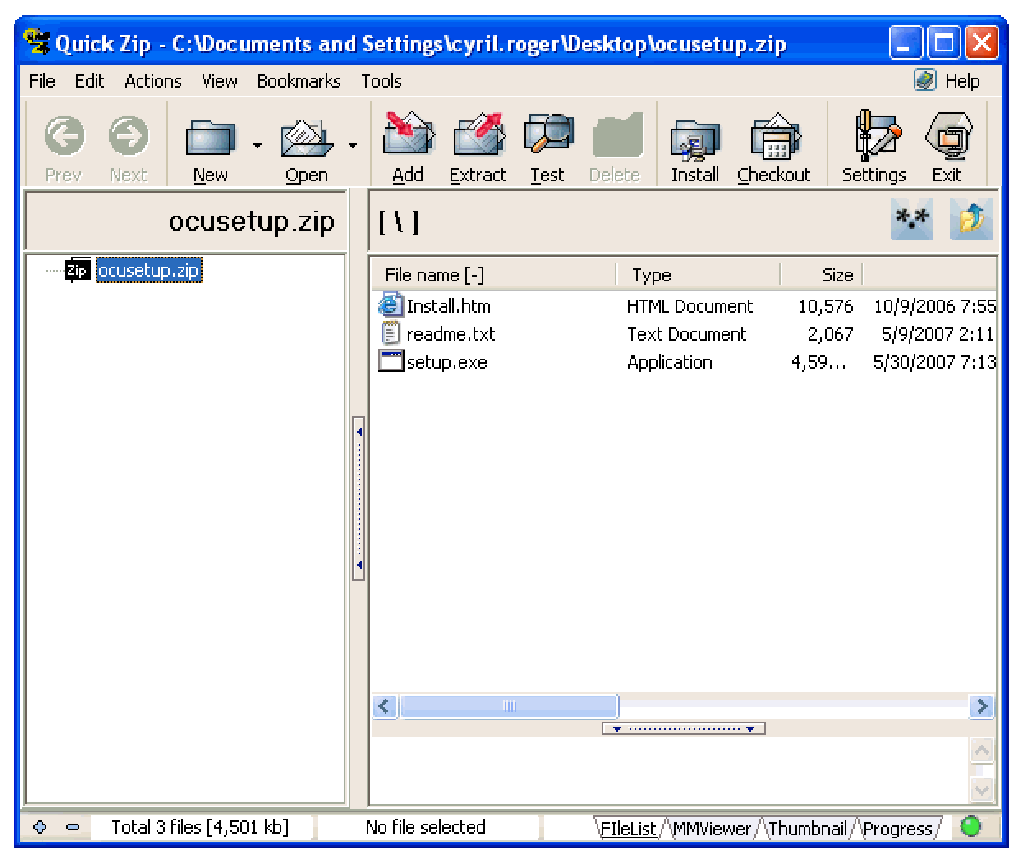1020x861 pixels.
Task: Switch to the Thumbnail tab
Action: [x=807, y=828]
